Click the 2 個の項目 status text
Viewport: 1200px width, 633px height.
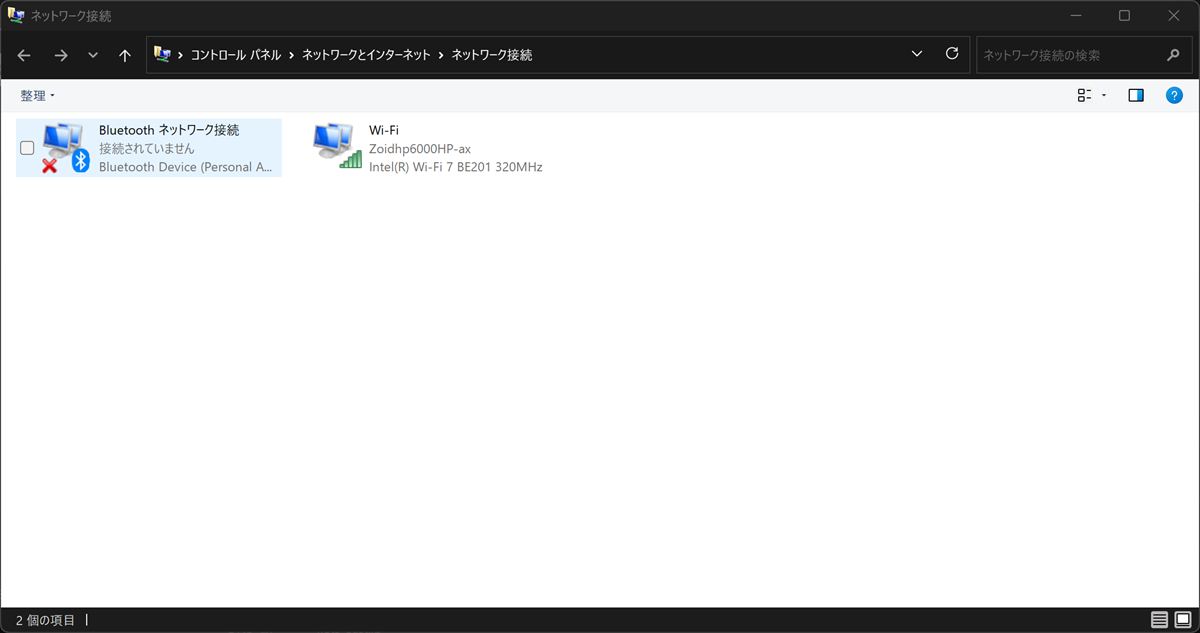45,620
